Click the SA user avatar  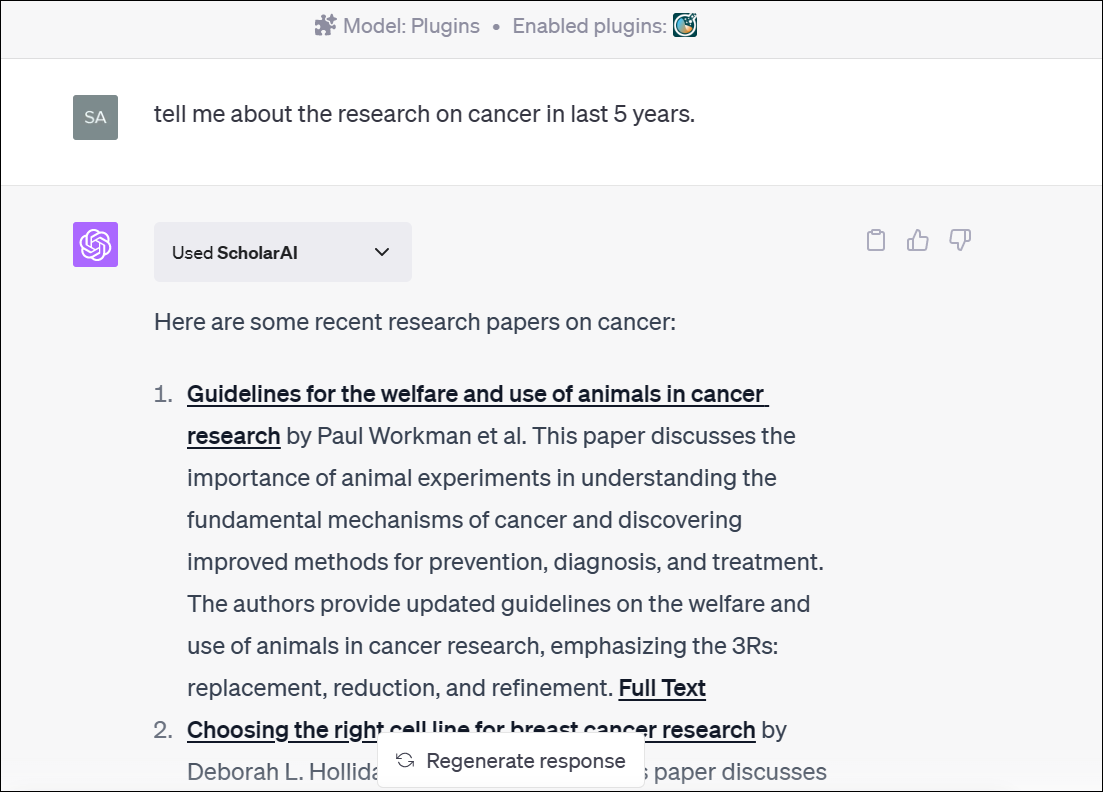coord(96,117)
